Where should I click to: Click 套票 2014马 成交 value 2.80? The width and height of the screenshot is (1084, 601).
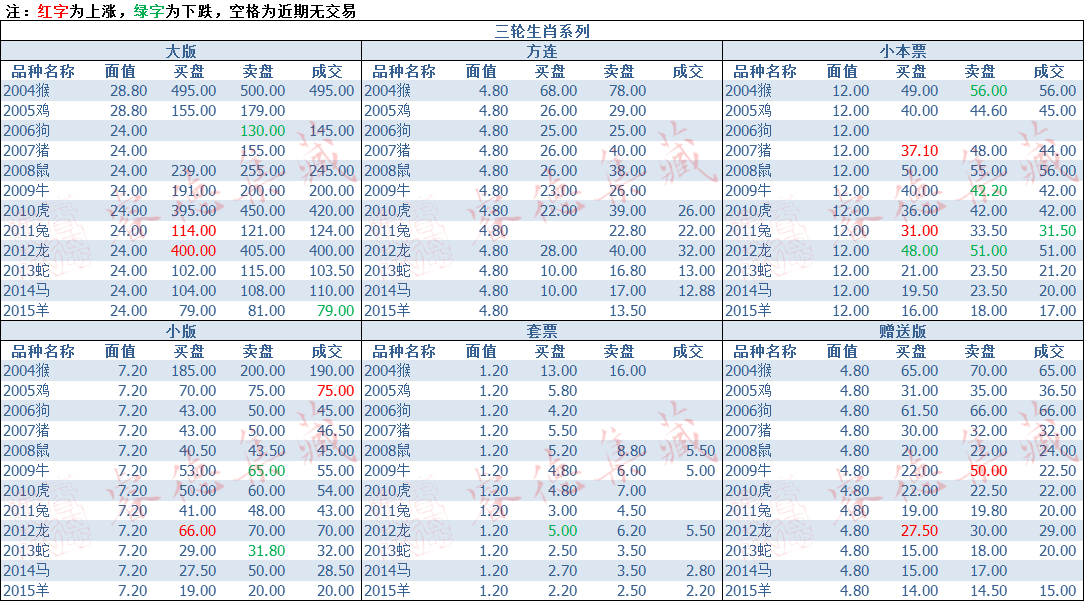(x=700, y=571)
